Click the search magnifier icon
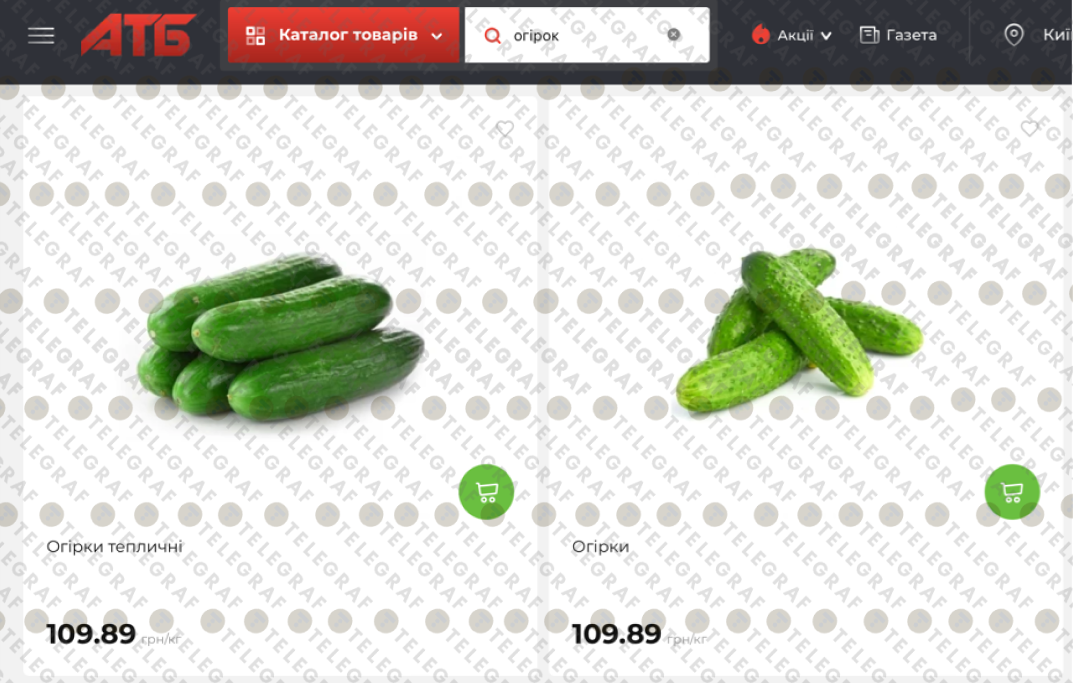1073x683 pixels. tap(492, 35)
